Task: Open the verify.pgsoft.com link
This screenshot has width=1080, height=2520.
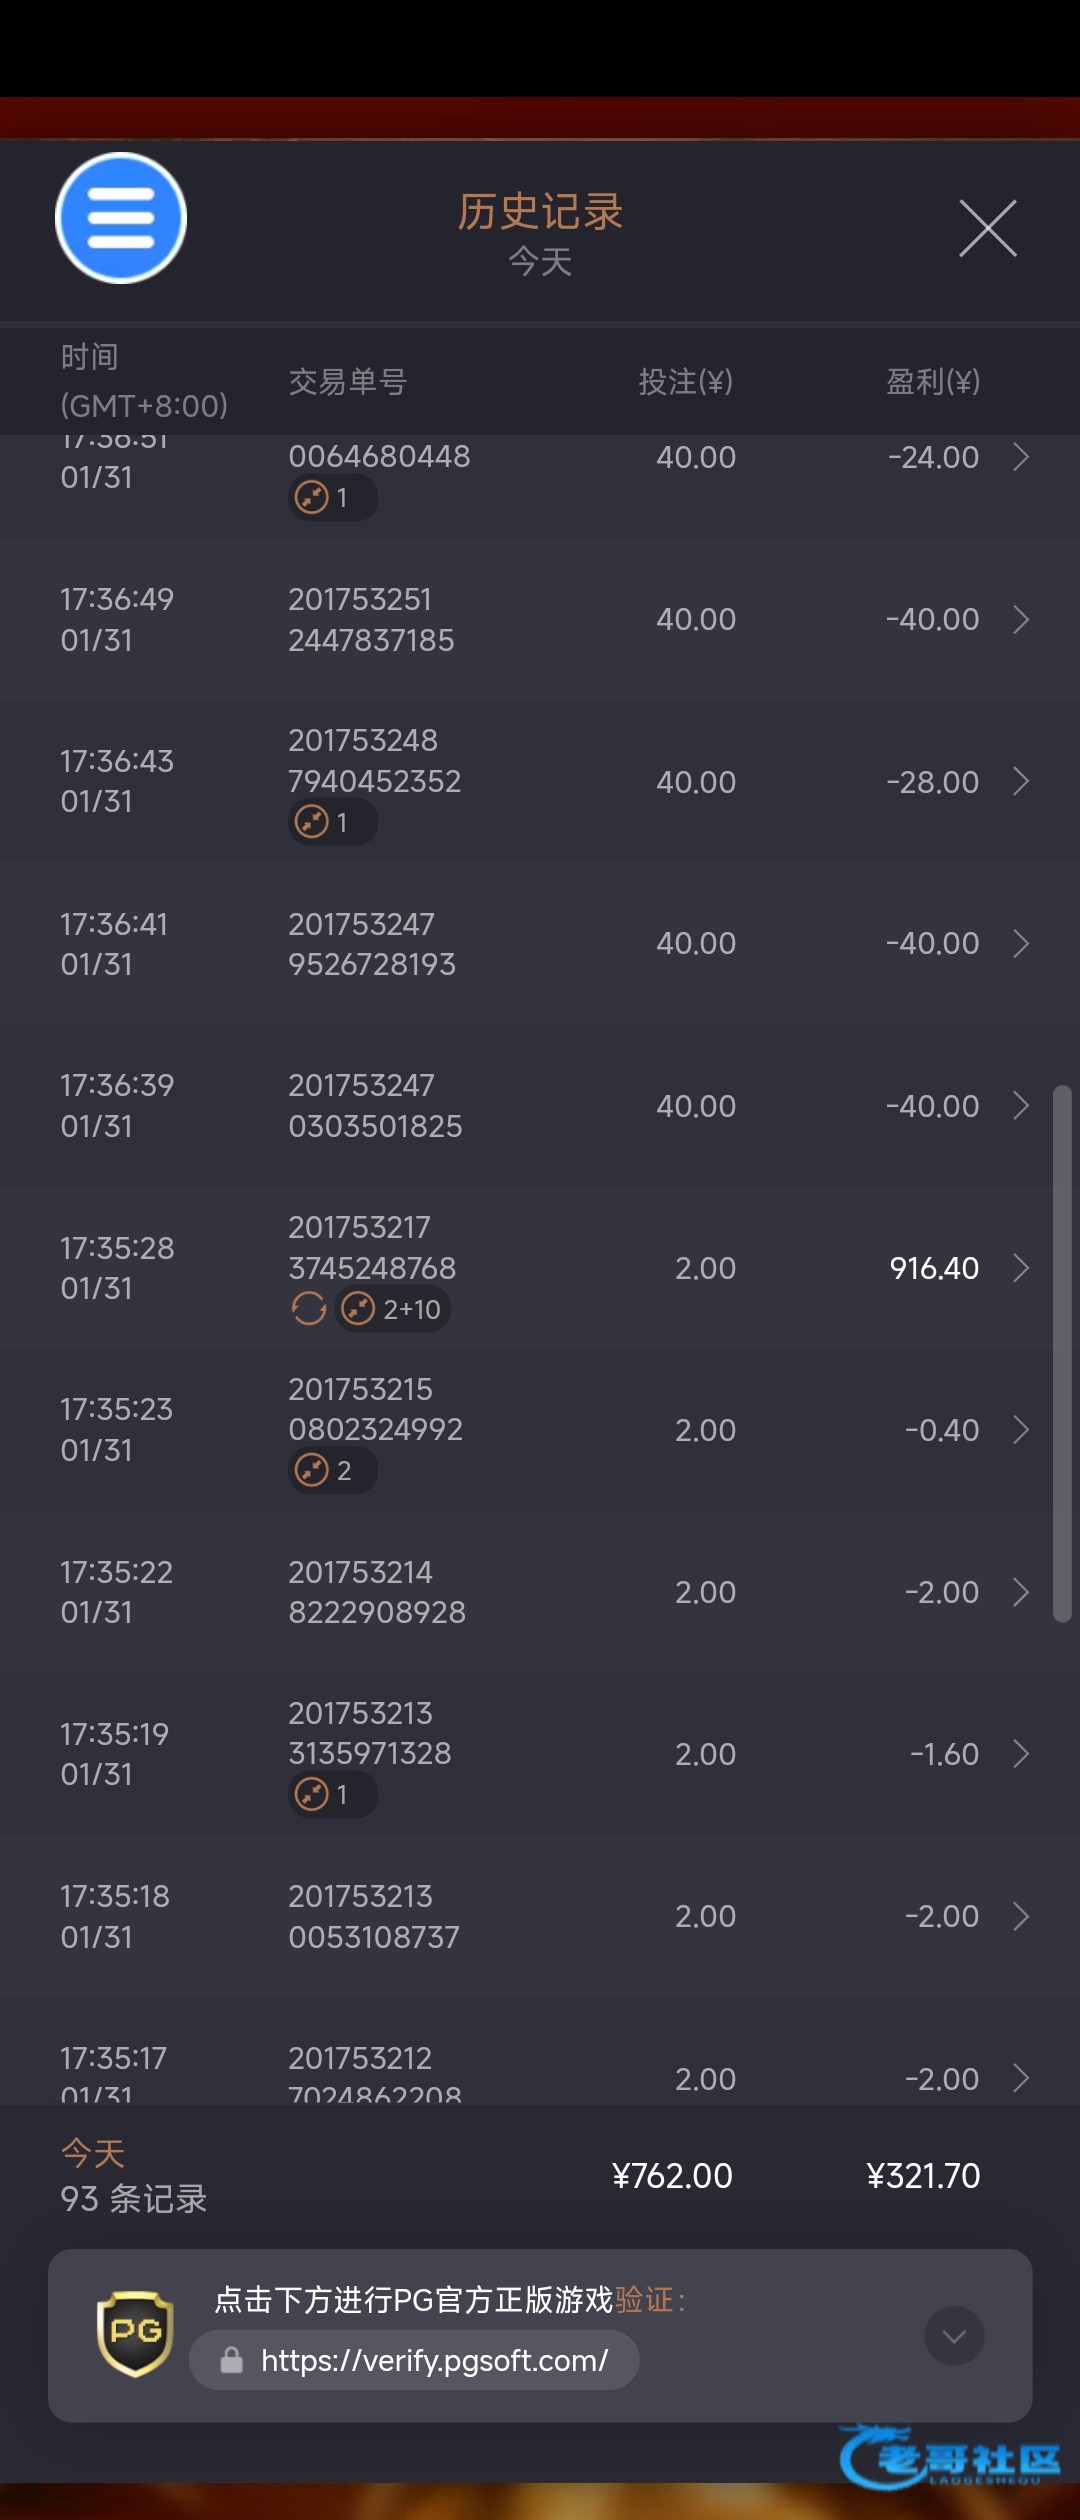Action: click(x=434, y=2360)
